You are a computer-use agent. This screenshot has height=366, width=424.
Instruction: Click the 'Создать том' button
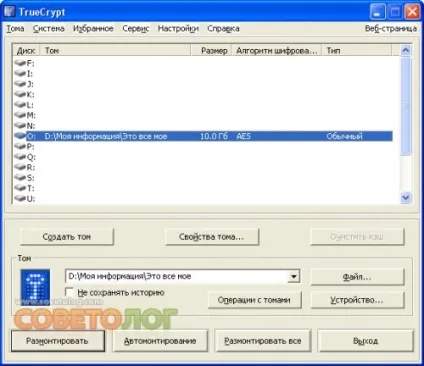click(x=67, y=237)
